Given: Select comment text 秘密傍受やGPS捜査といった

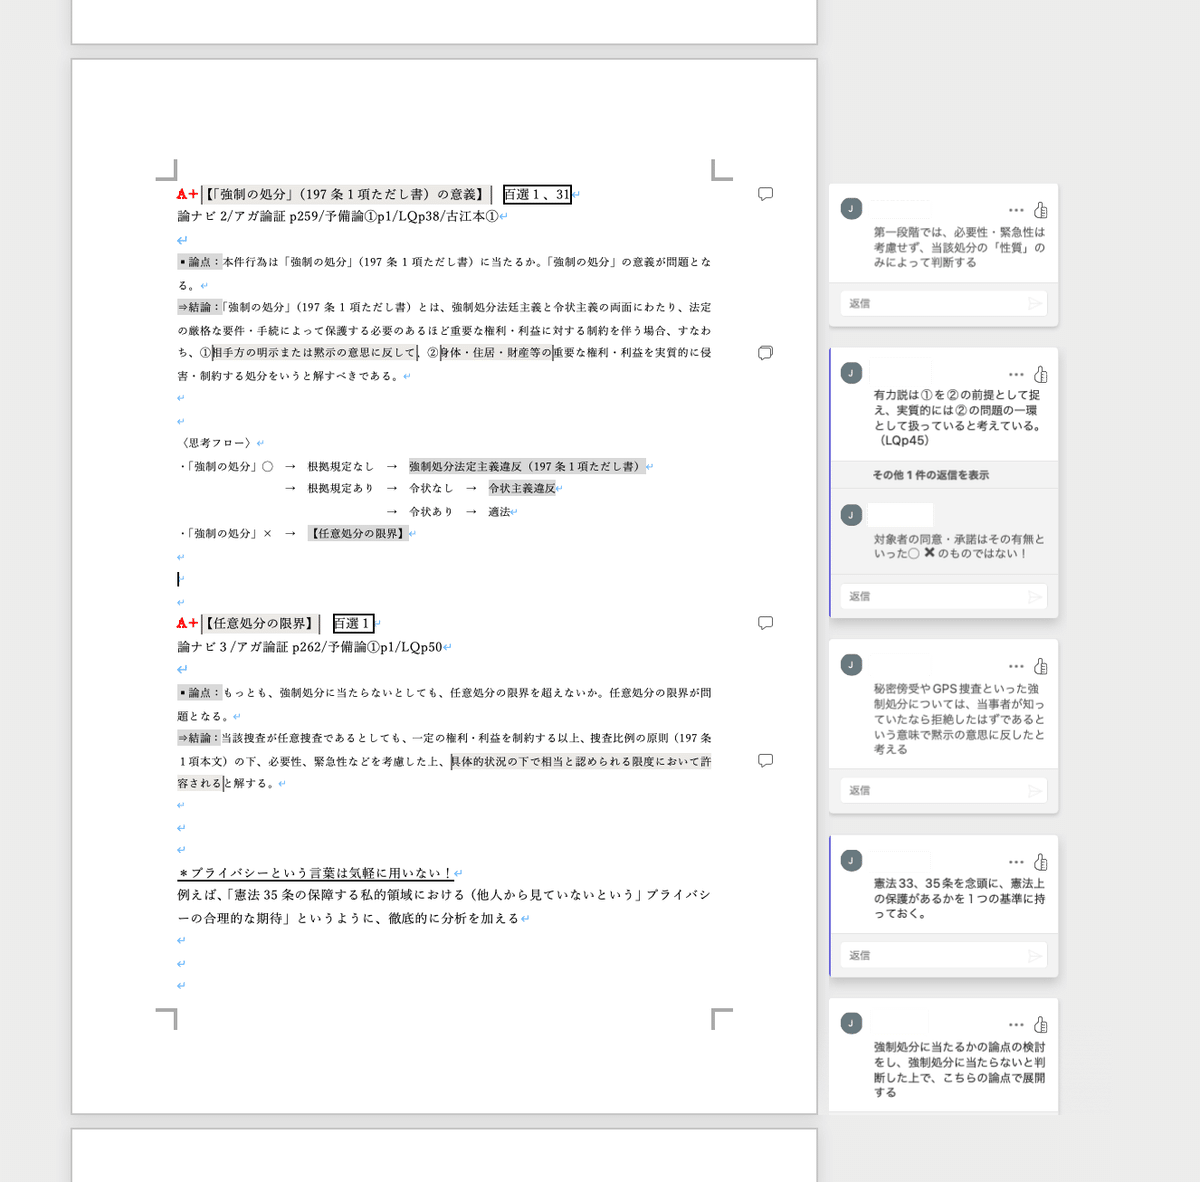Looking at the screenshot, I should [959, 719].
